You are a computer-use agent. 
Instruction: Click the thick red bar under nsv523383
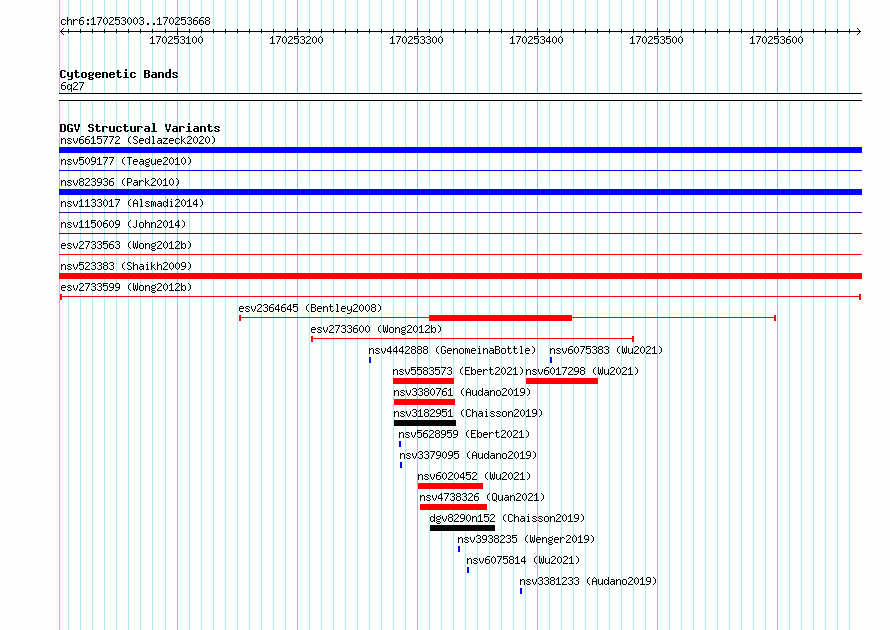pos(460,276)
